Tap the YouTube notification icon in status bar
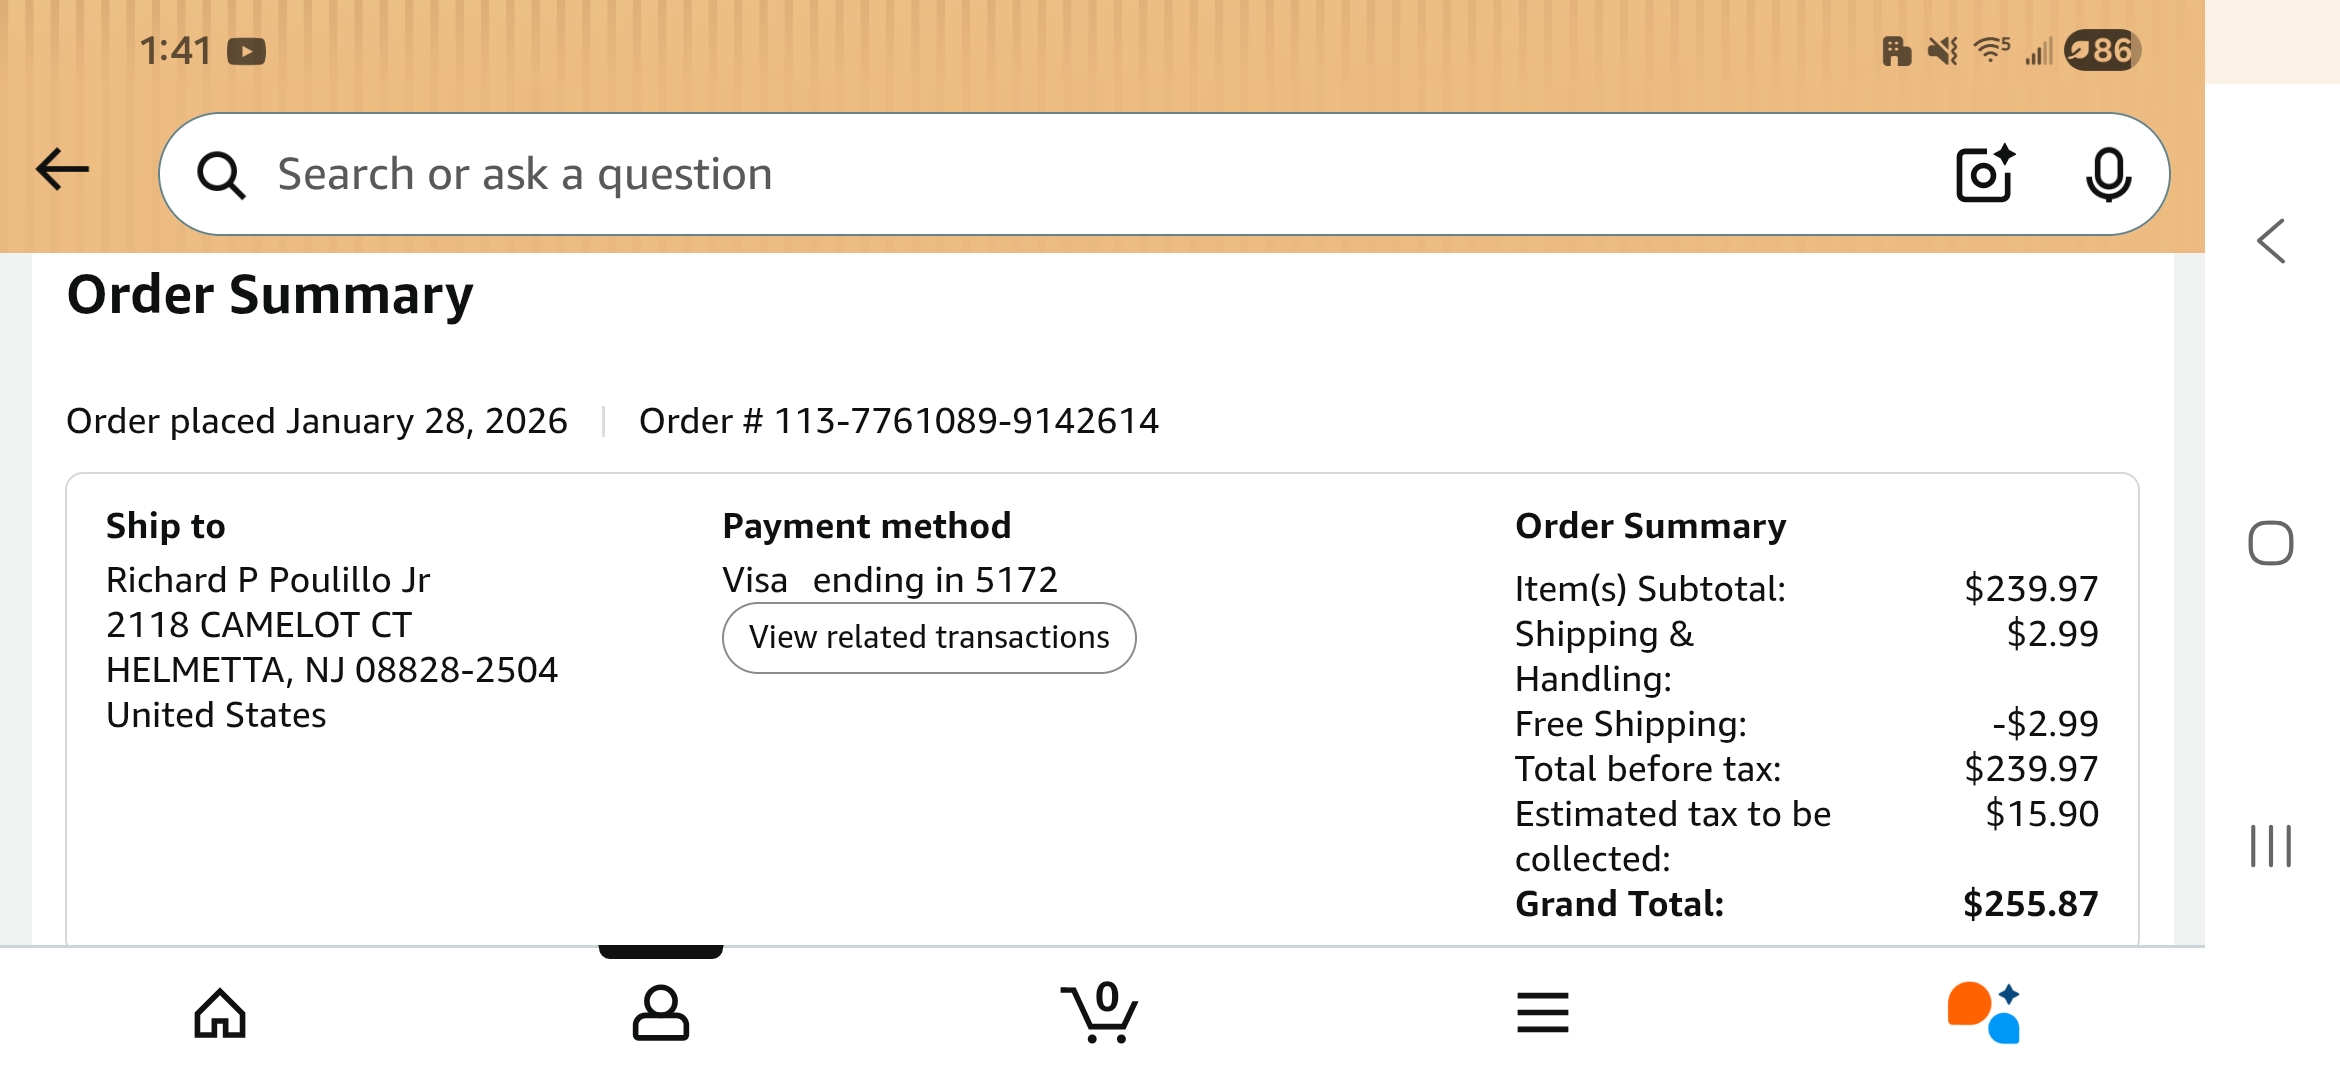Image resolution: width=2340 pixels, height=1080 pixels. tap(246, 51)
